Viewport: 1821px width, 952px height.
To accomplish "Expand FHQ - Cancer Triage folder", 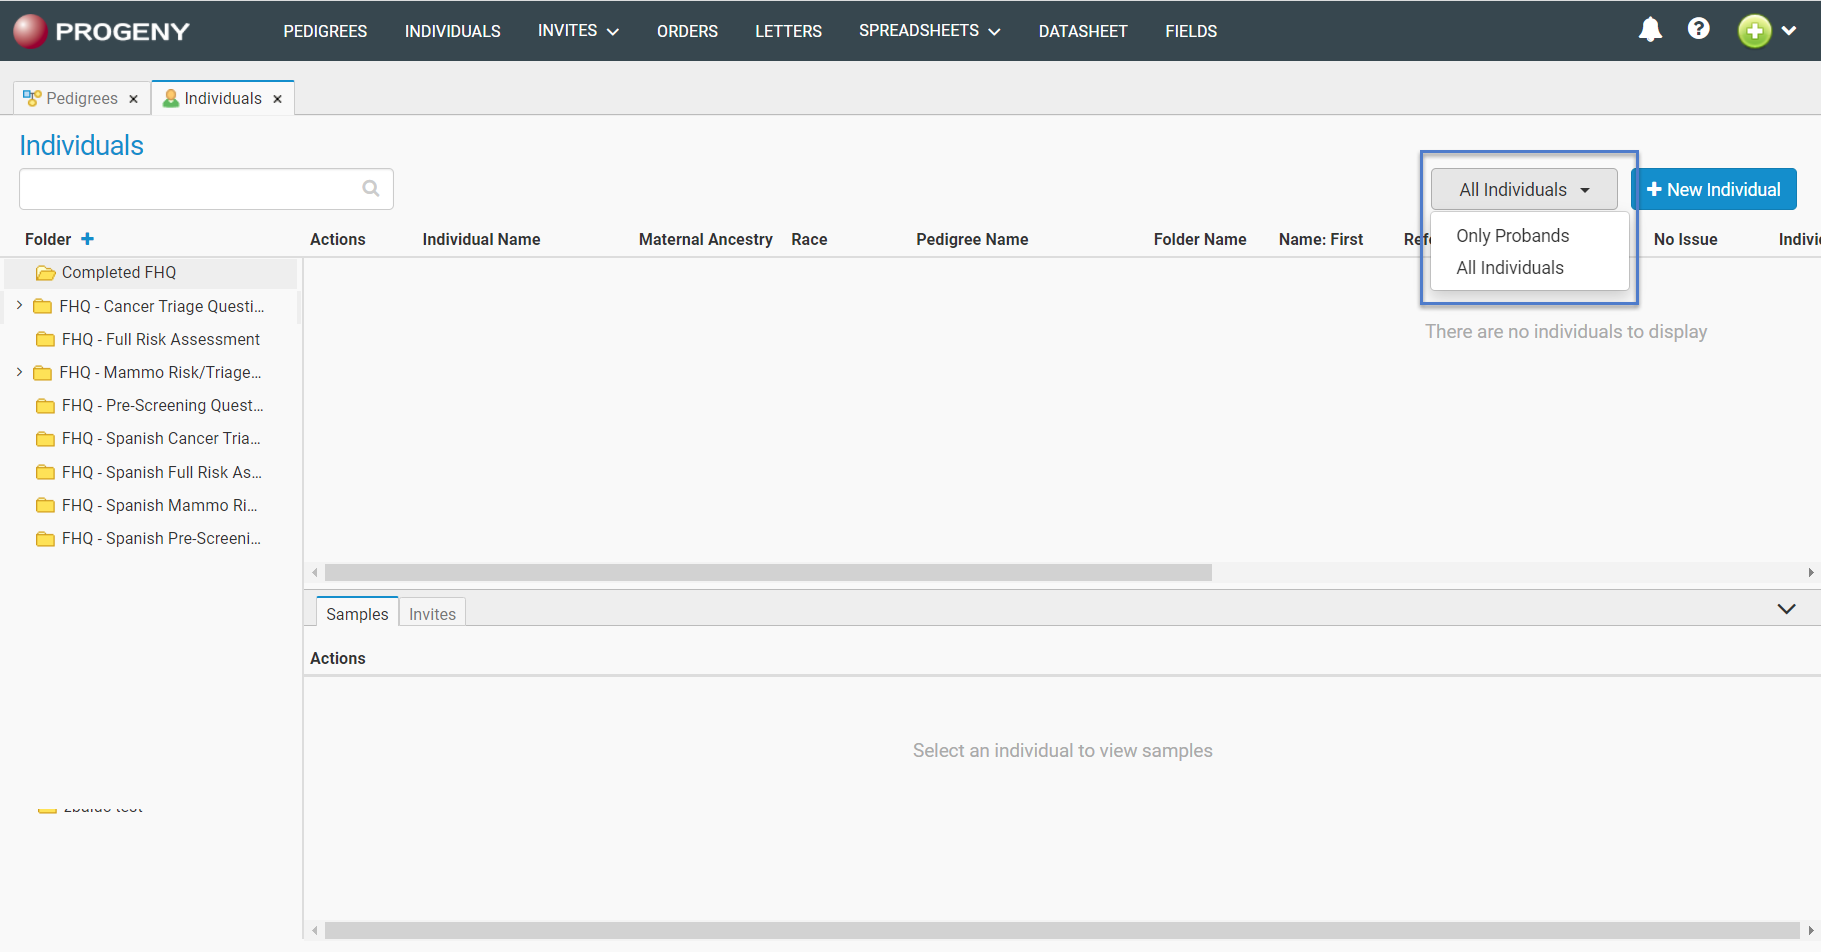I will (19, 306).
